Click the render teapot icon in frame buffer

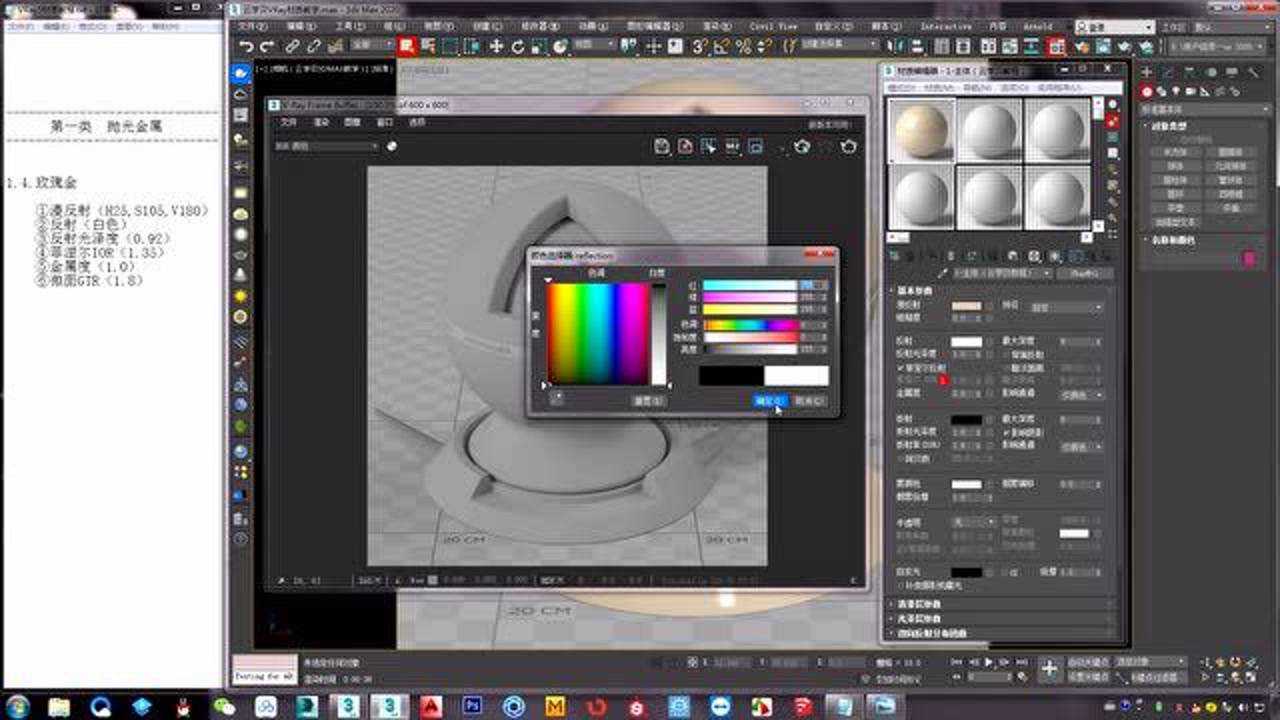[x=849, y=146]
